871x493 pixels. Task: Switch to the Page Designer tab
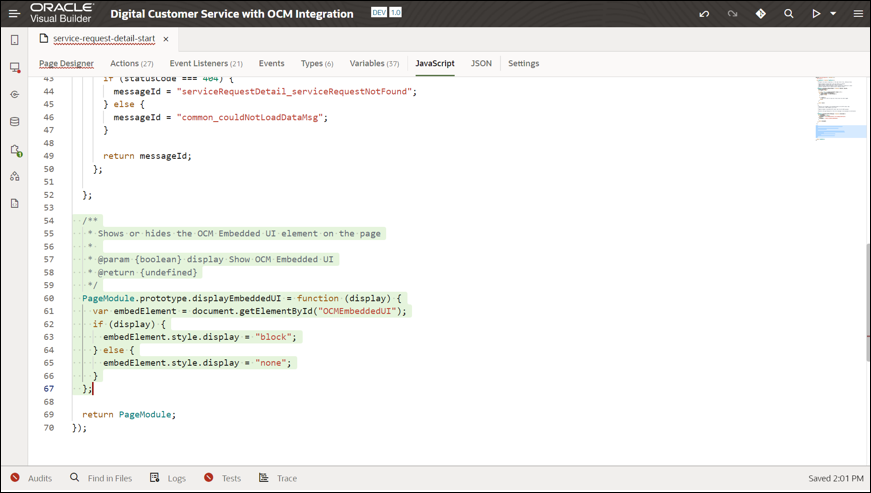(66, 63)
